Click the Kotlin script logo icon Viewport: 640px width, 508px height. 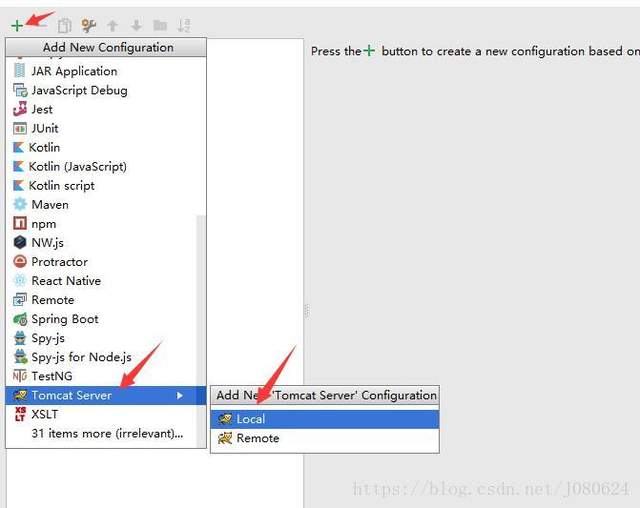[x=18, y=185]
